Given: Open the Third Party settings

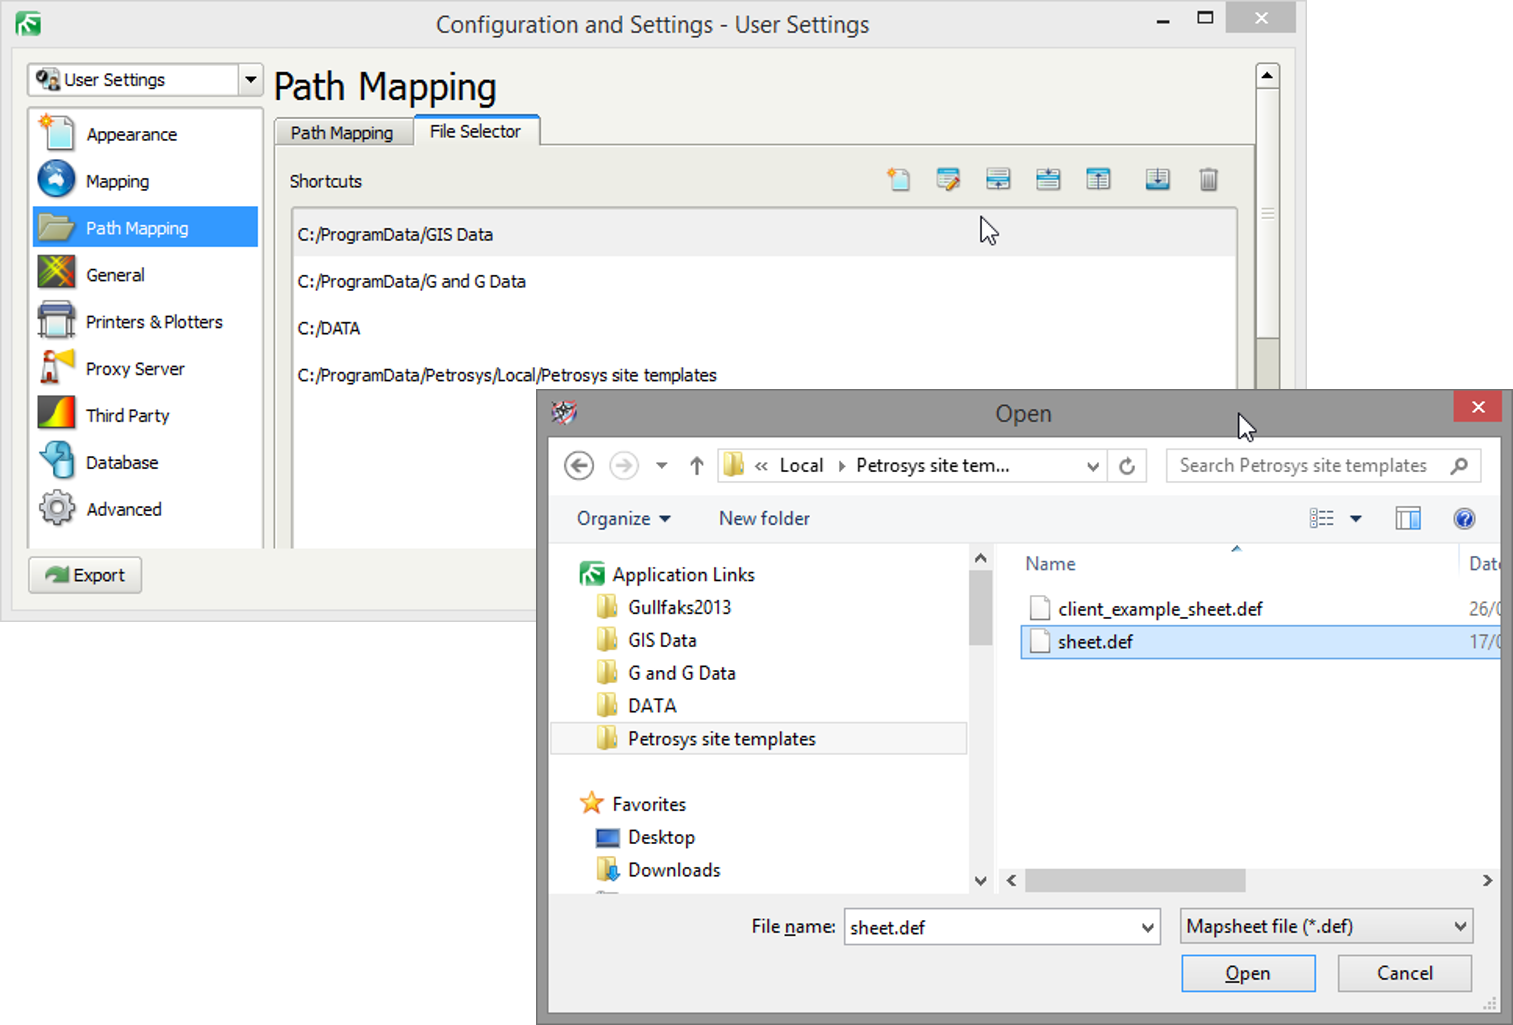Looking at the screenshot, I should [x=127, y=414].
